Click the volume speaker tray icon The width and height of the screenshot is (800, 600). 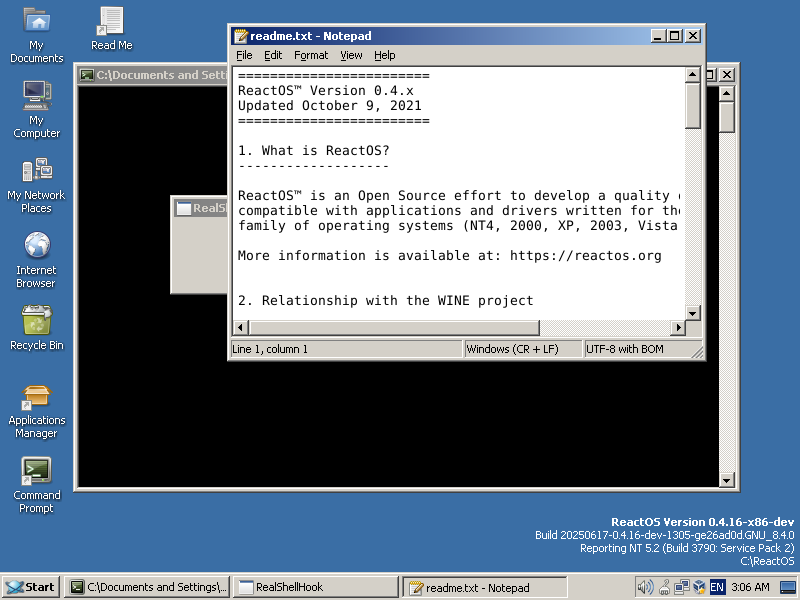[x=645, y=587]
